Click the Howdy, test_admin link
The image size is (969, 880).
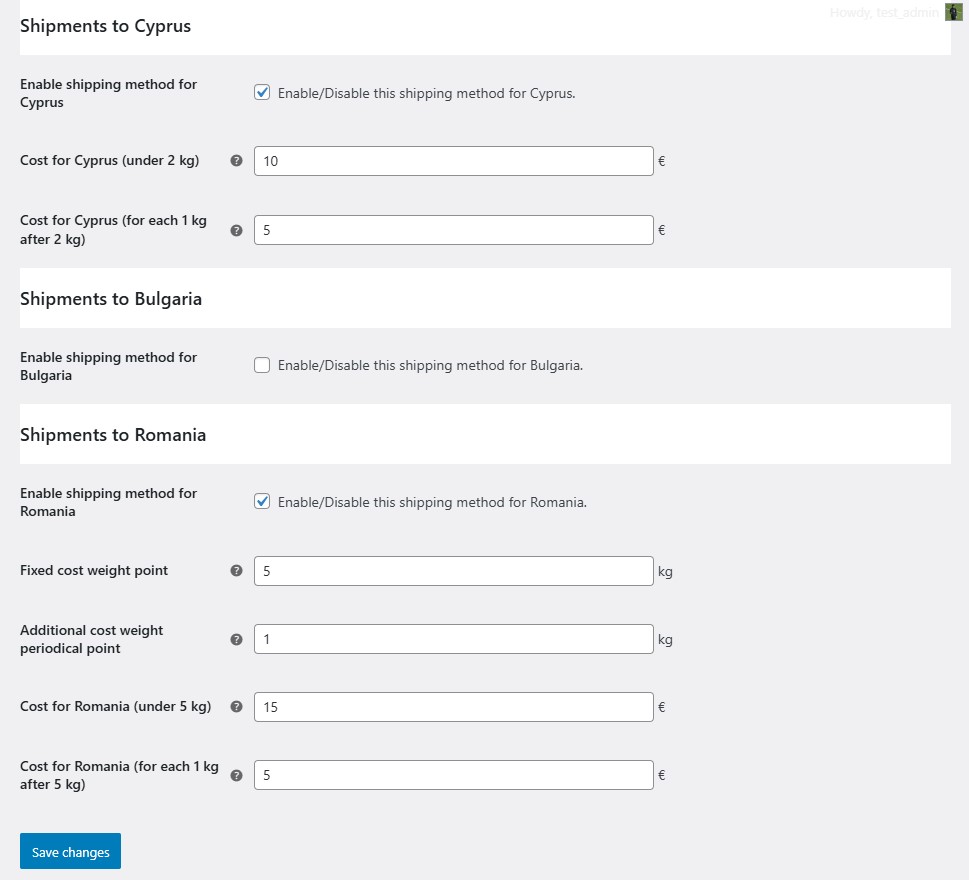(884, 12)
